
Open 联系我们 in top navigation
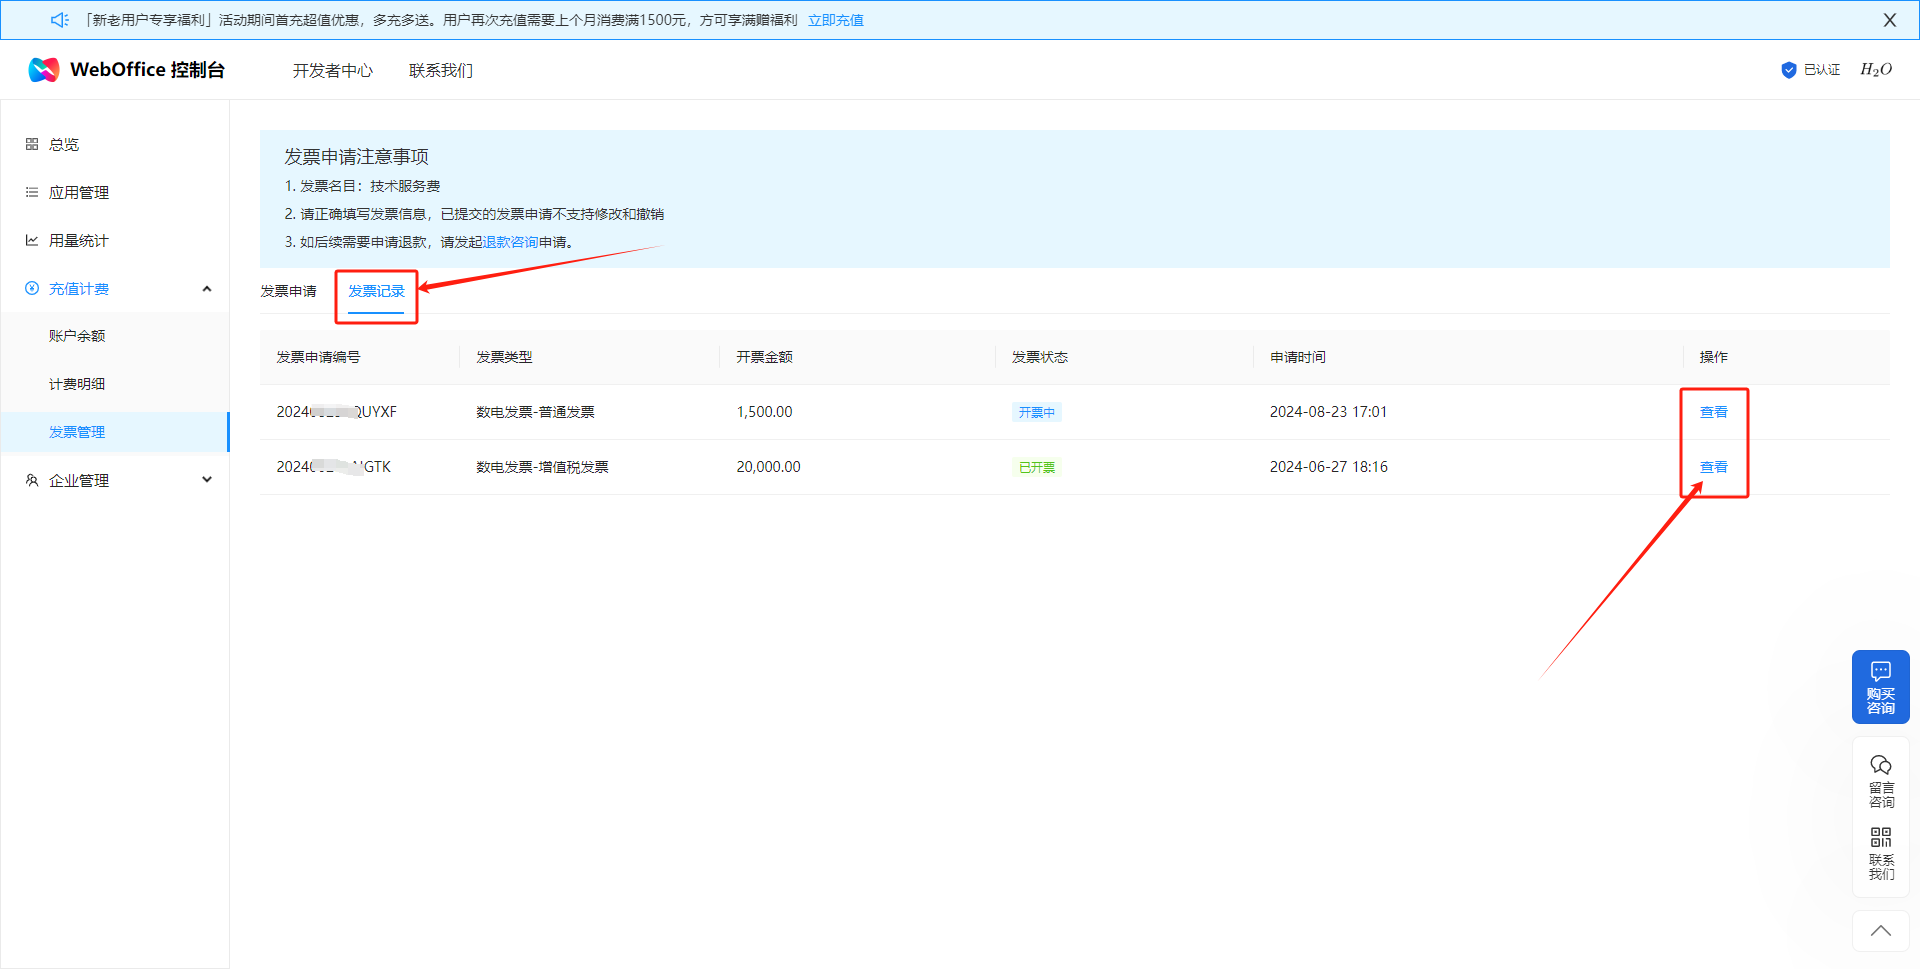point(441,70)
